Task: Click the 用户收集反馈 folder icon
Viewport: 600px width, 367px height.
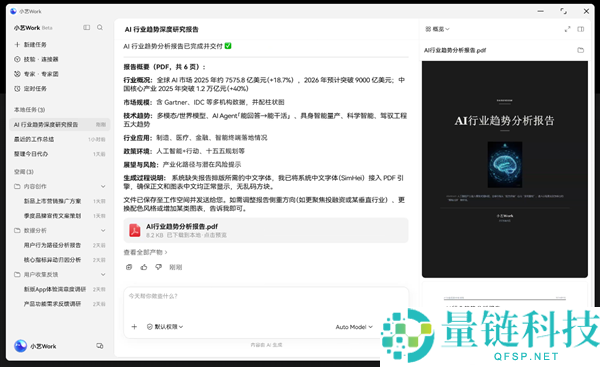Action: click(x=17, y=274)
